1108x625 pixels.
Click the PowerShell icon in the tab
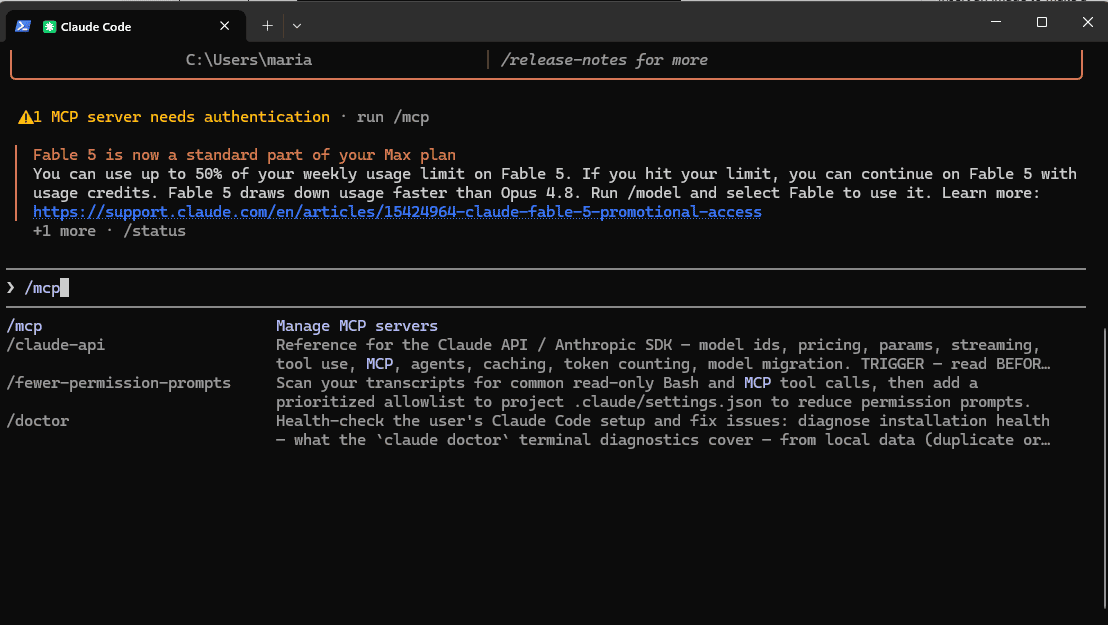point(23,26)
